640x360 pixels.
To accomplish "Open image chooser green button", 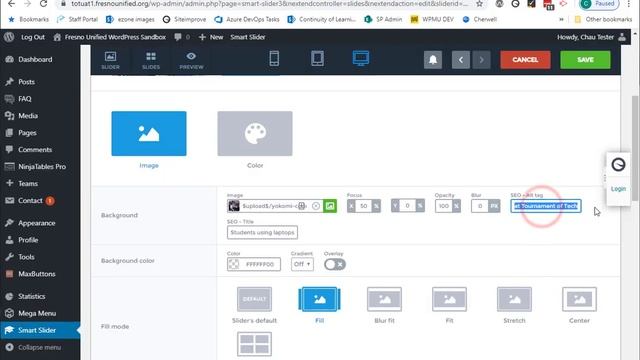I will (330, 206).
